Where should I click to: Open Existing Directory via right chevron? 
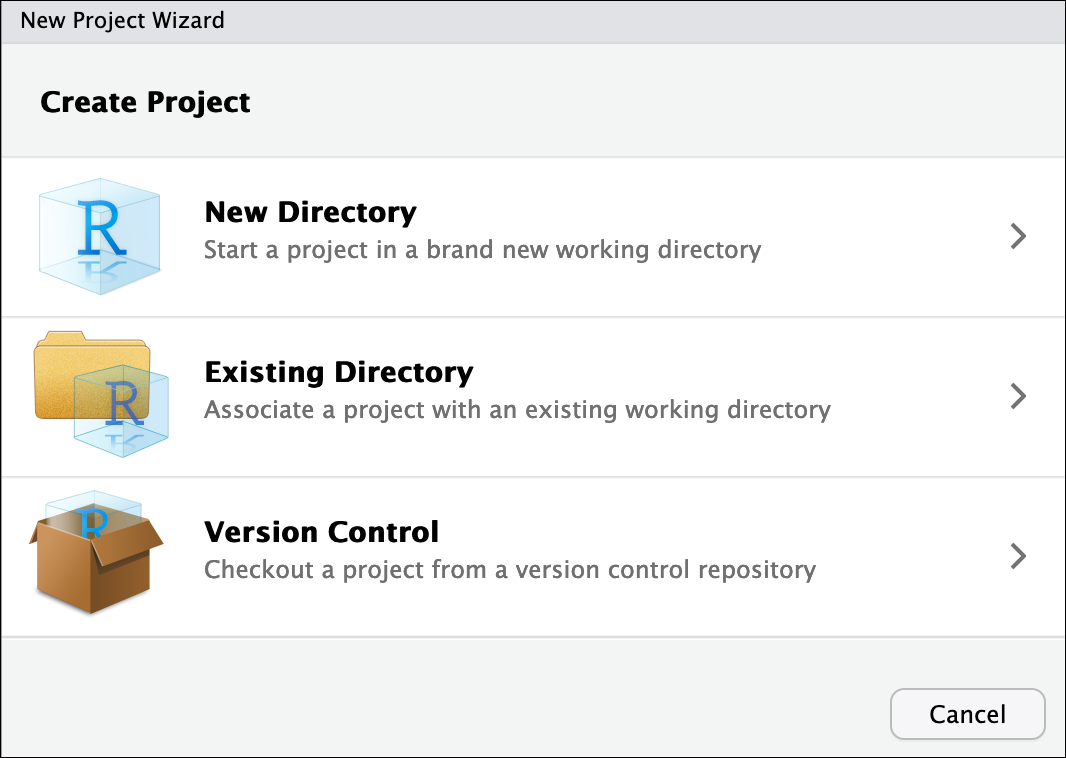point(1018,396)
